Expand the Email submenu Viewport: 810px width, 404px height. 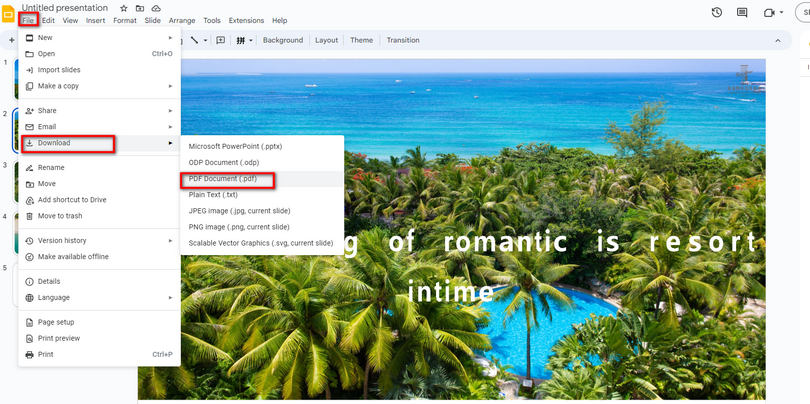(x=99, y=127)
